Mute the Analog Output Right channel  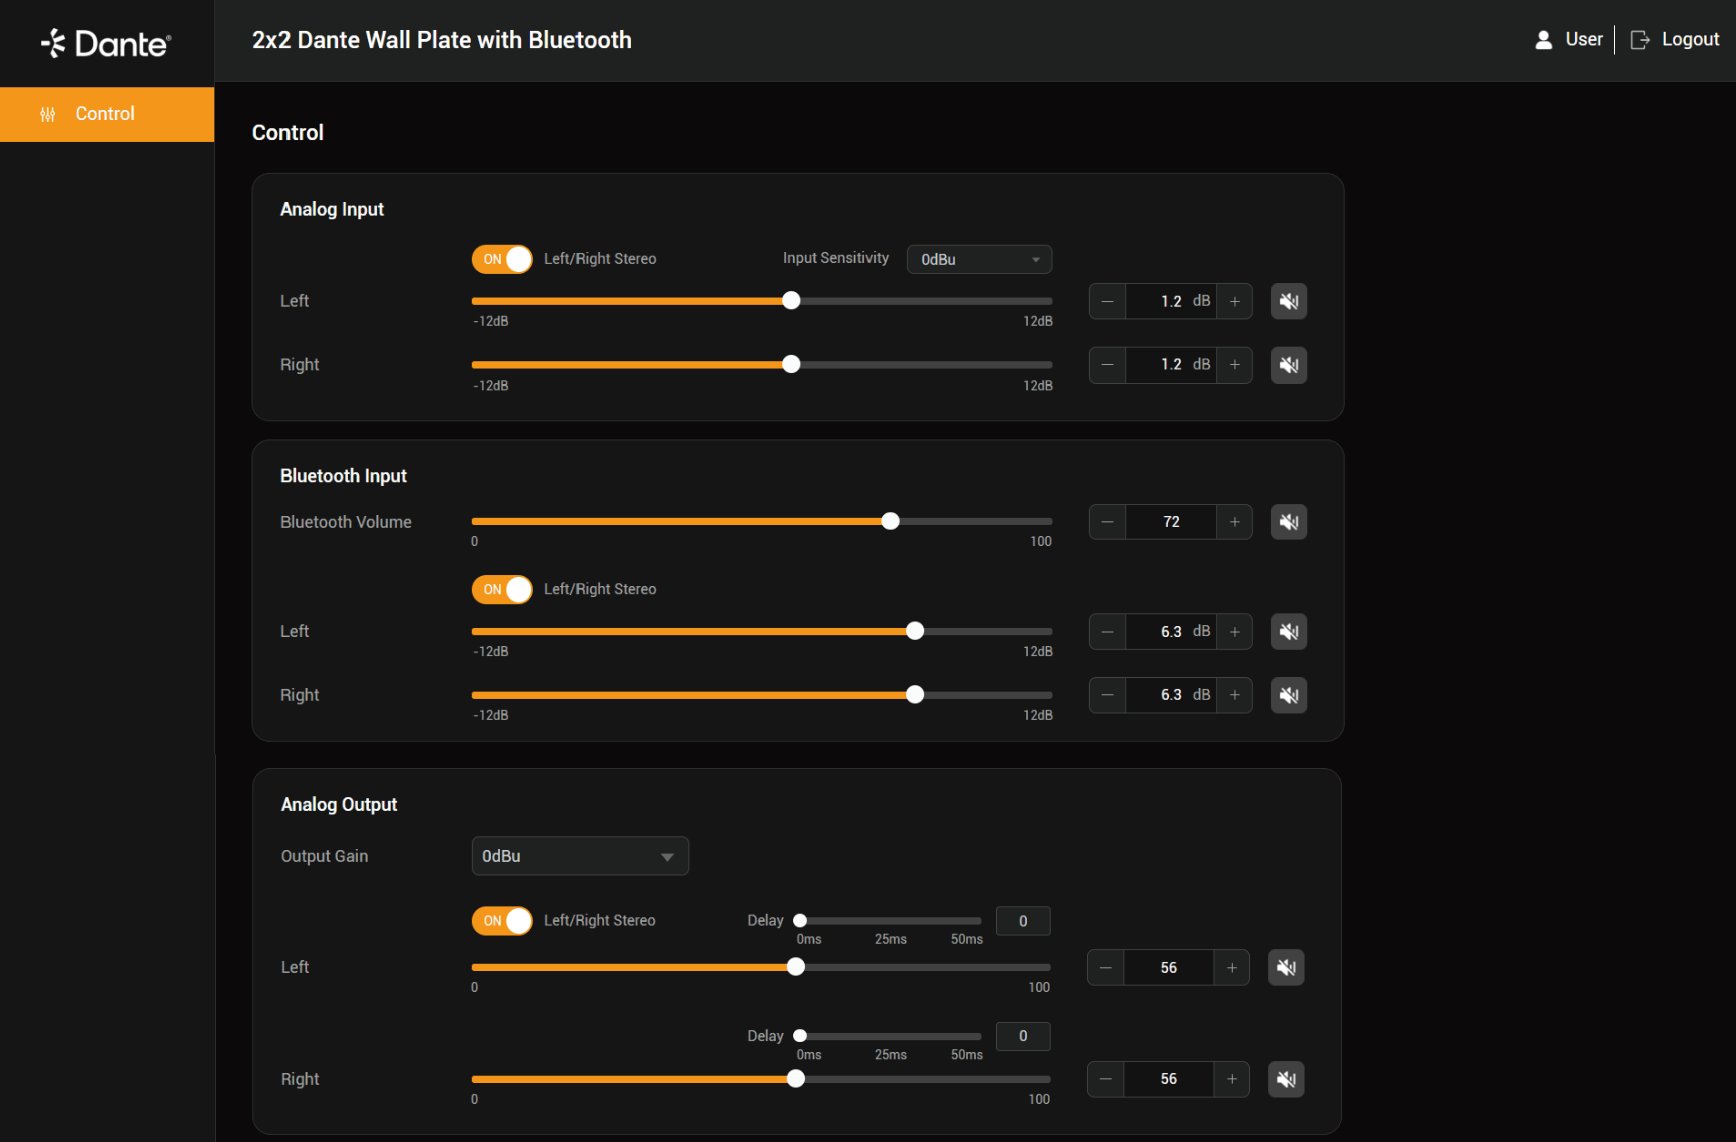pos(1286,1079)
